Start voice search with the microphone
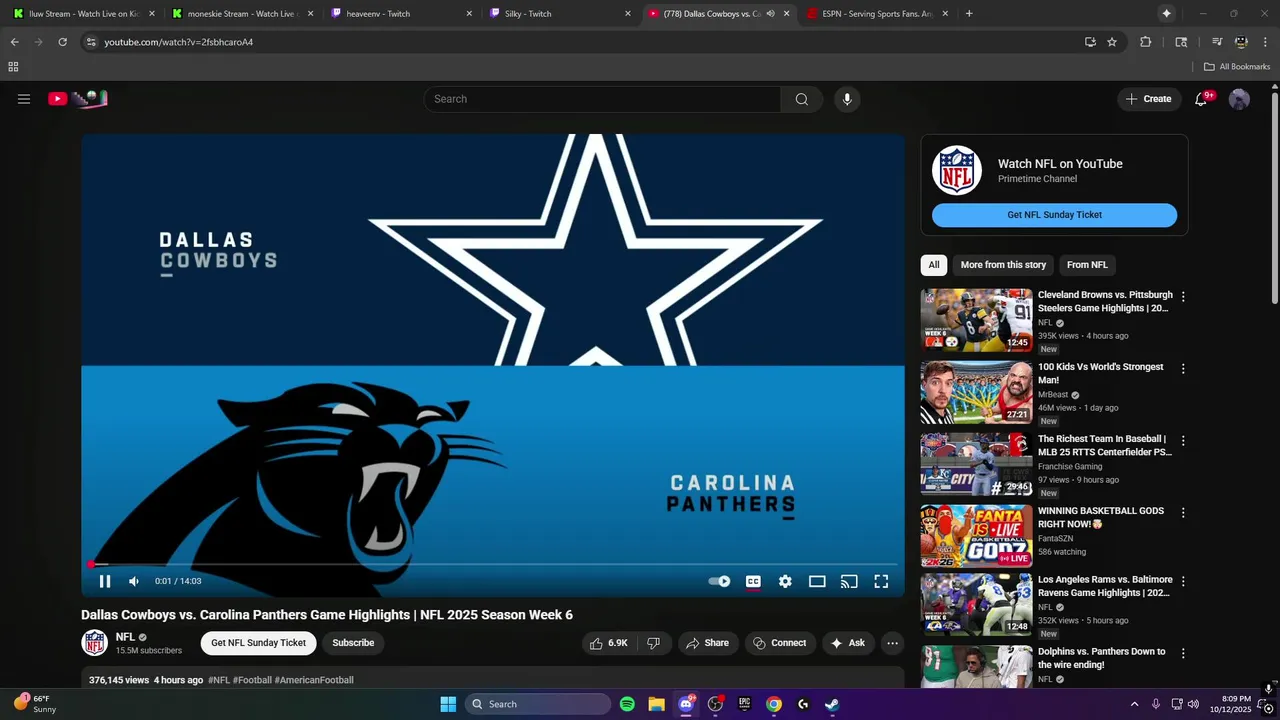The image size is (1280, 720). tap(847, 99)
